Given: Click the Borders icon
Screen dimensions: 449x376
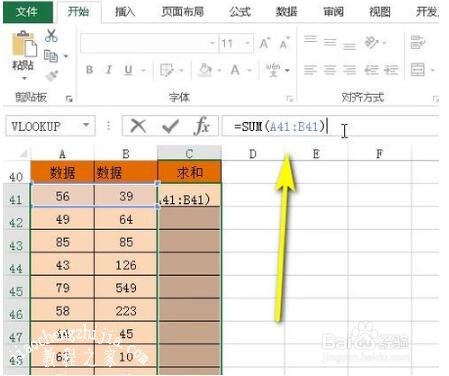Looking at the screenshot, I should 166,70.
